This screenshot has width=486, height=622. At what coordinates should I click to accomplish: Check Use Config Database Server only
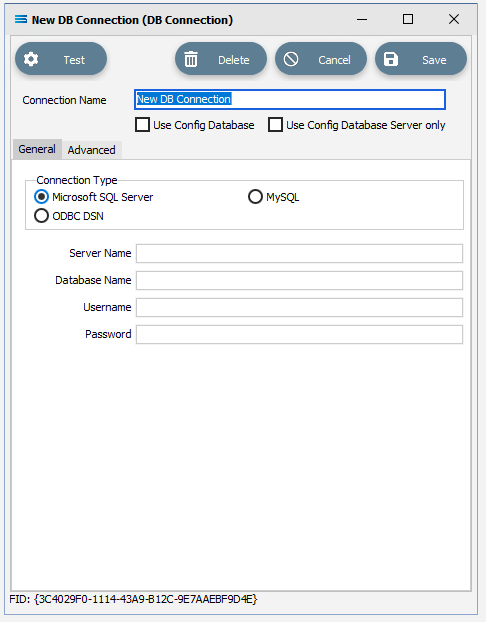[x=275, y=125]
